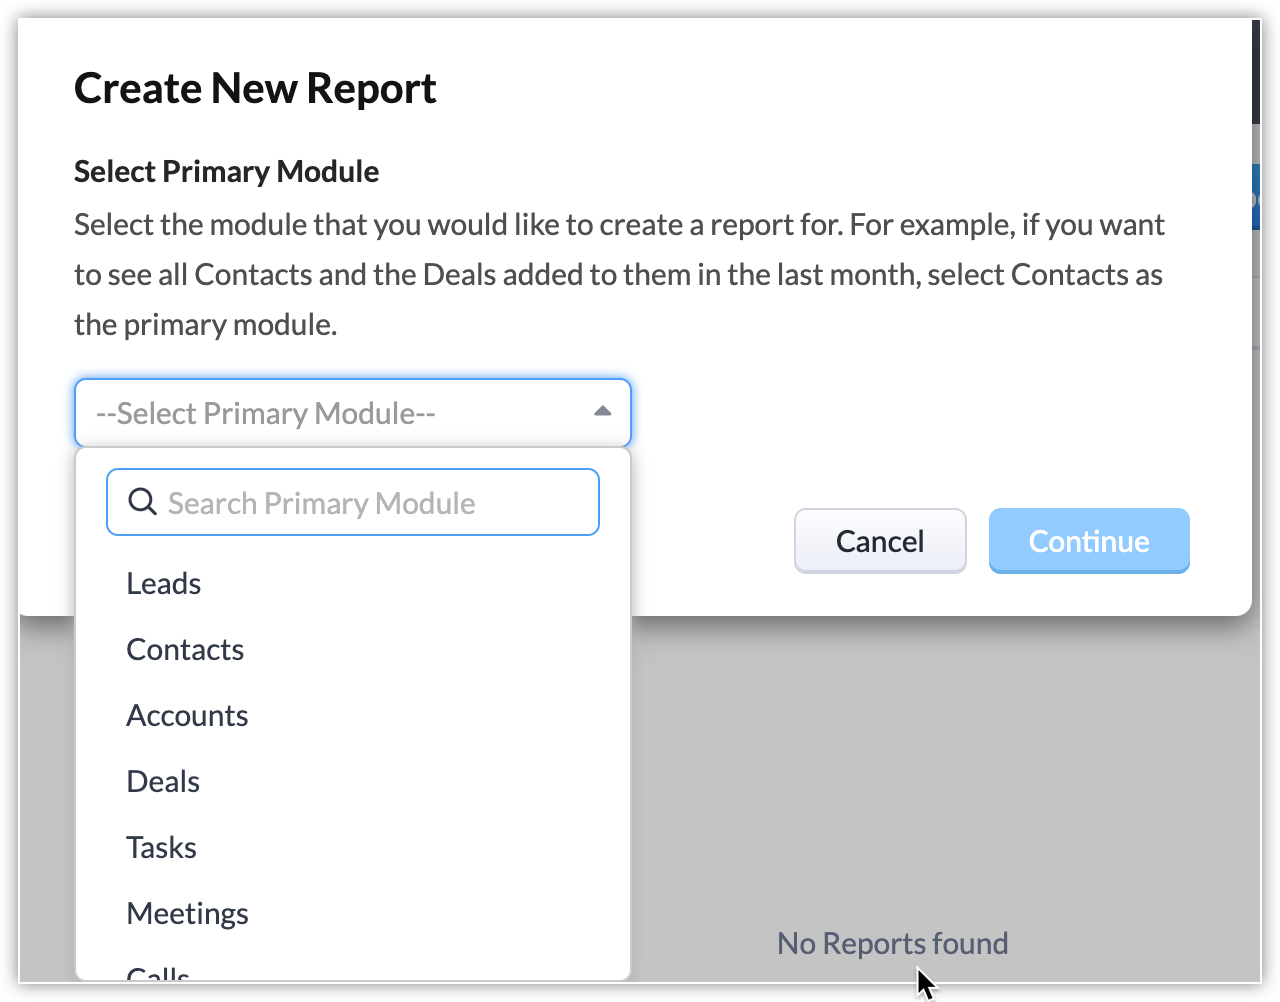Click the caret arrow on the module dropdown
1280x1002 pixels.
point(602,412)
